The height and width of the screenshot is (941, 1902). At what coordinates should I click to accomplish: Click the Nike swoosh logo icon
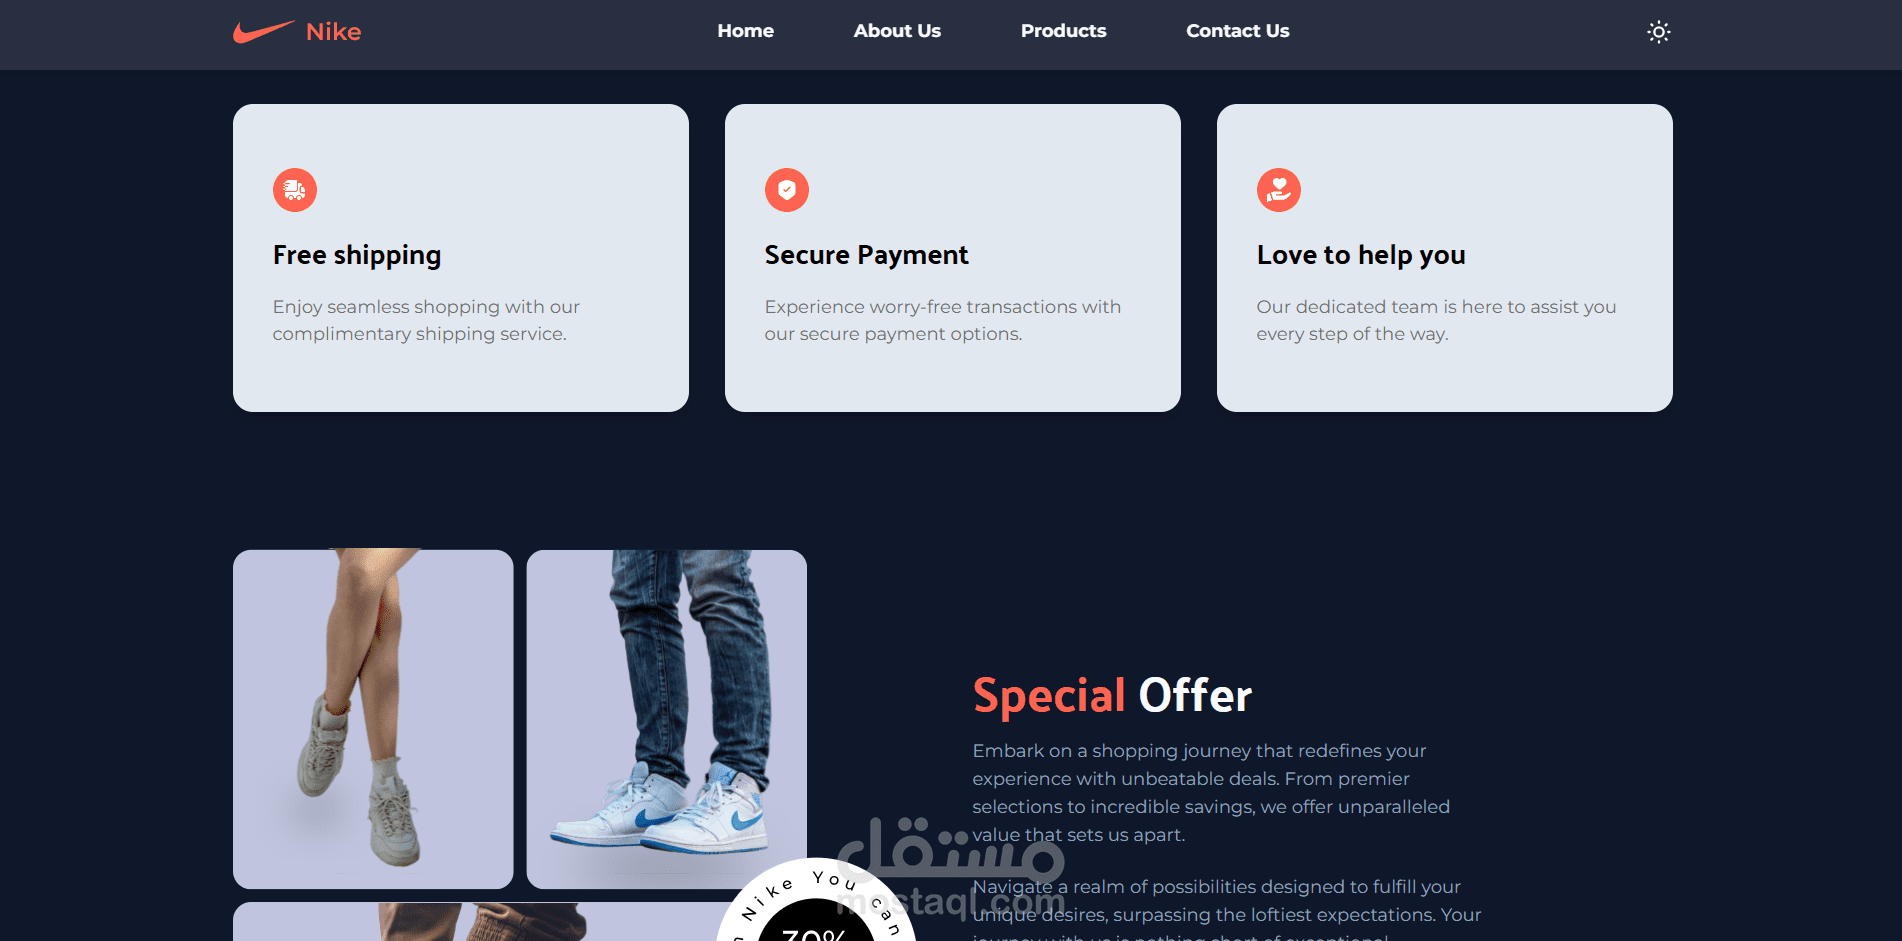(x=264, y=32)
